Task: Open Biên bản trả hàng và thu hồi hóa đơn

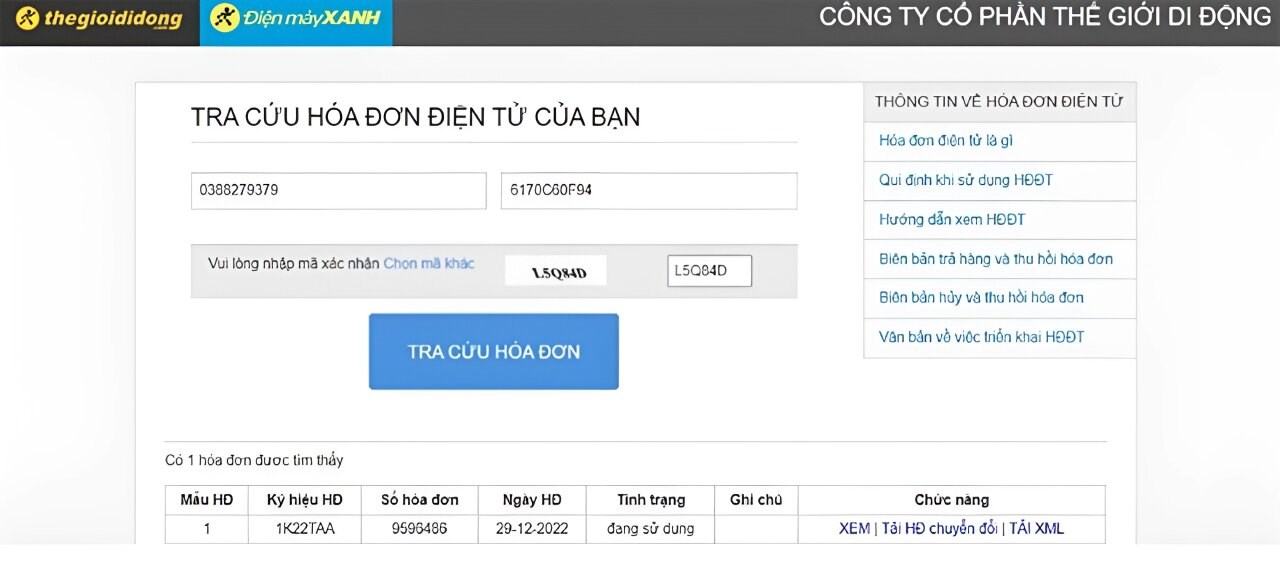Action: point(995,259)
